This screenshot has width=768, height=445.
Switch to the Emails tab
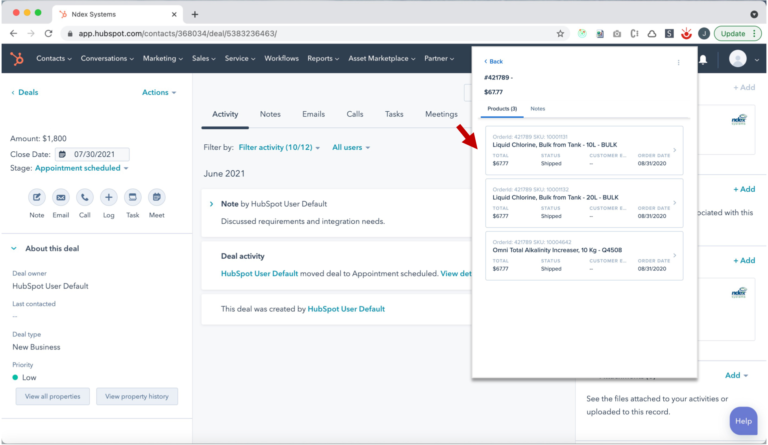coord(313,114)
